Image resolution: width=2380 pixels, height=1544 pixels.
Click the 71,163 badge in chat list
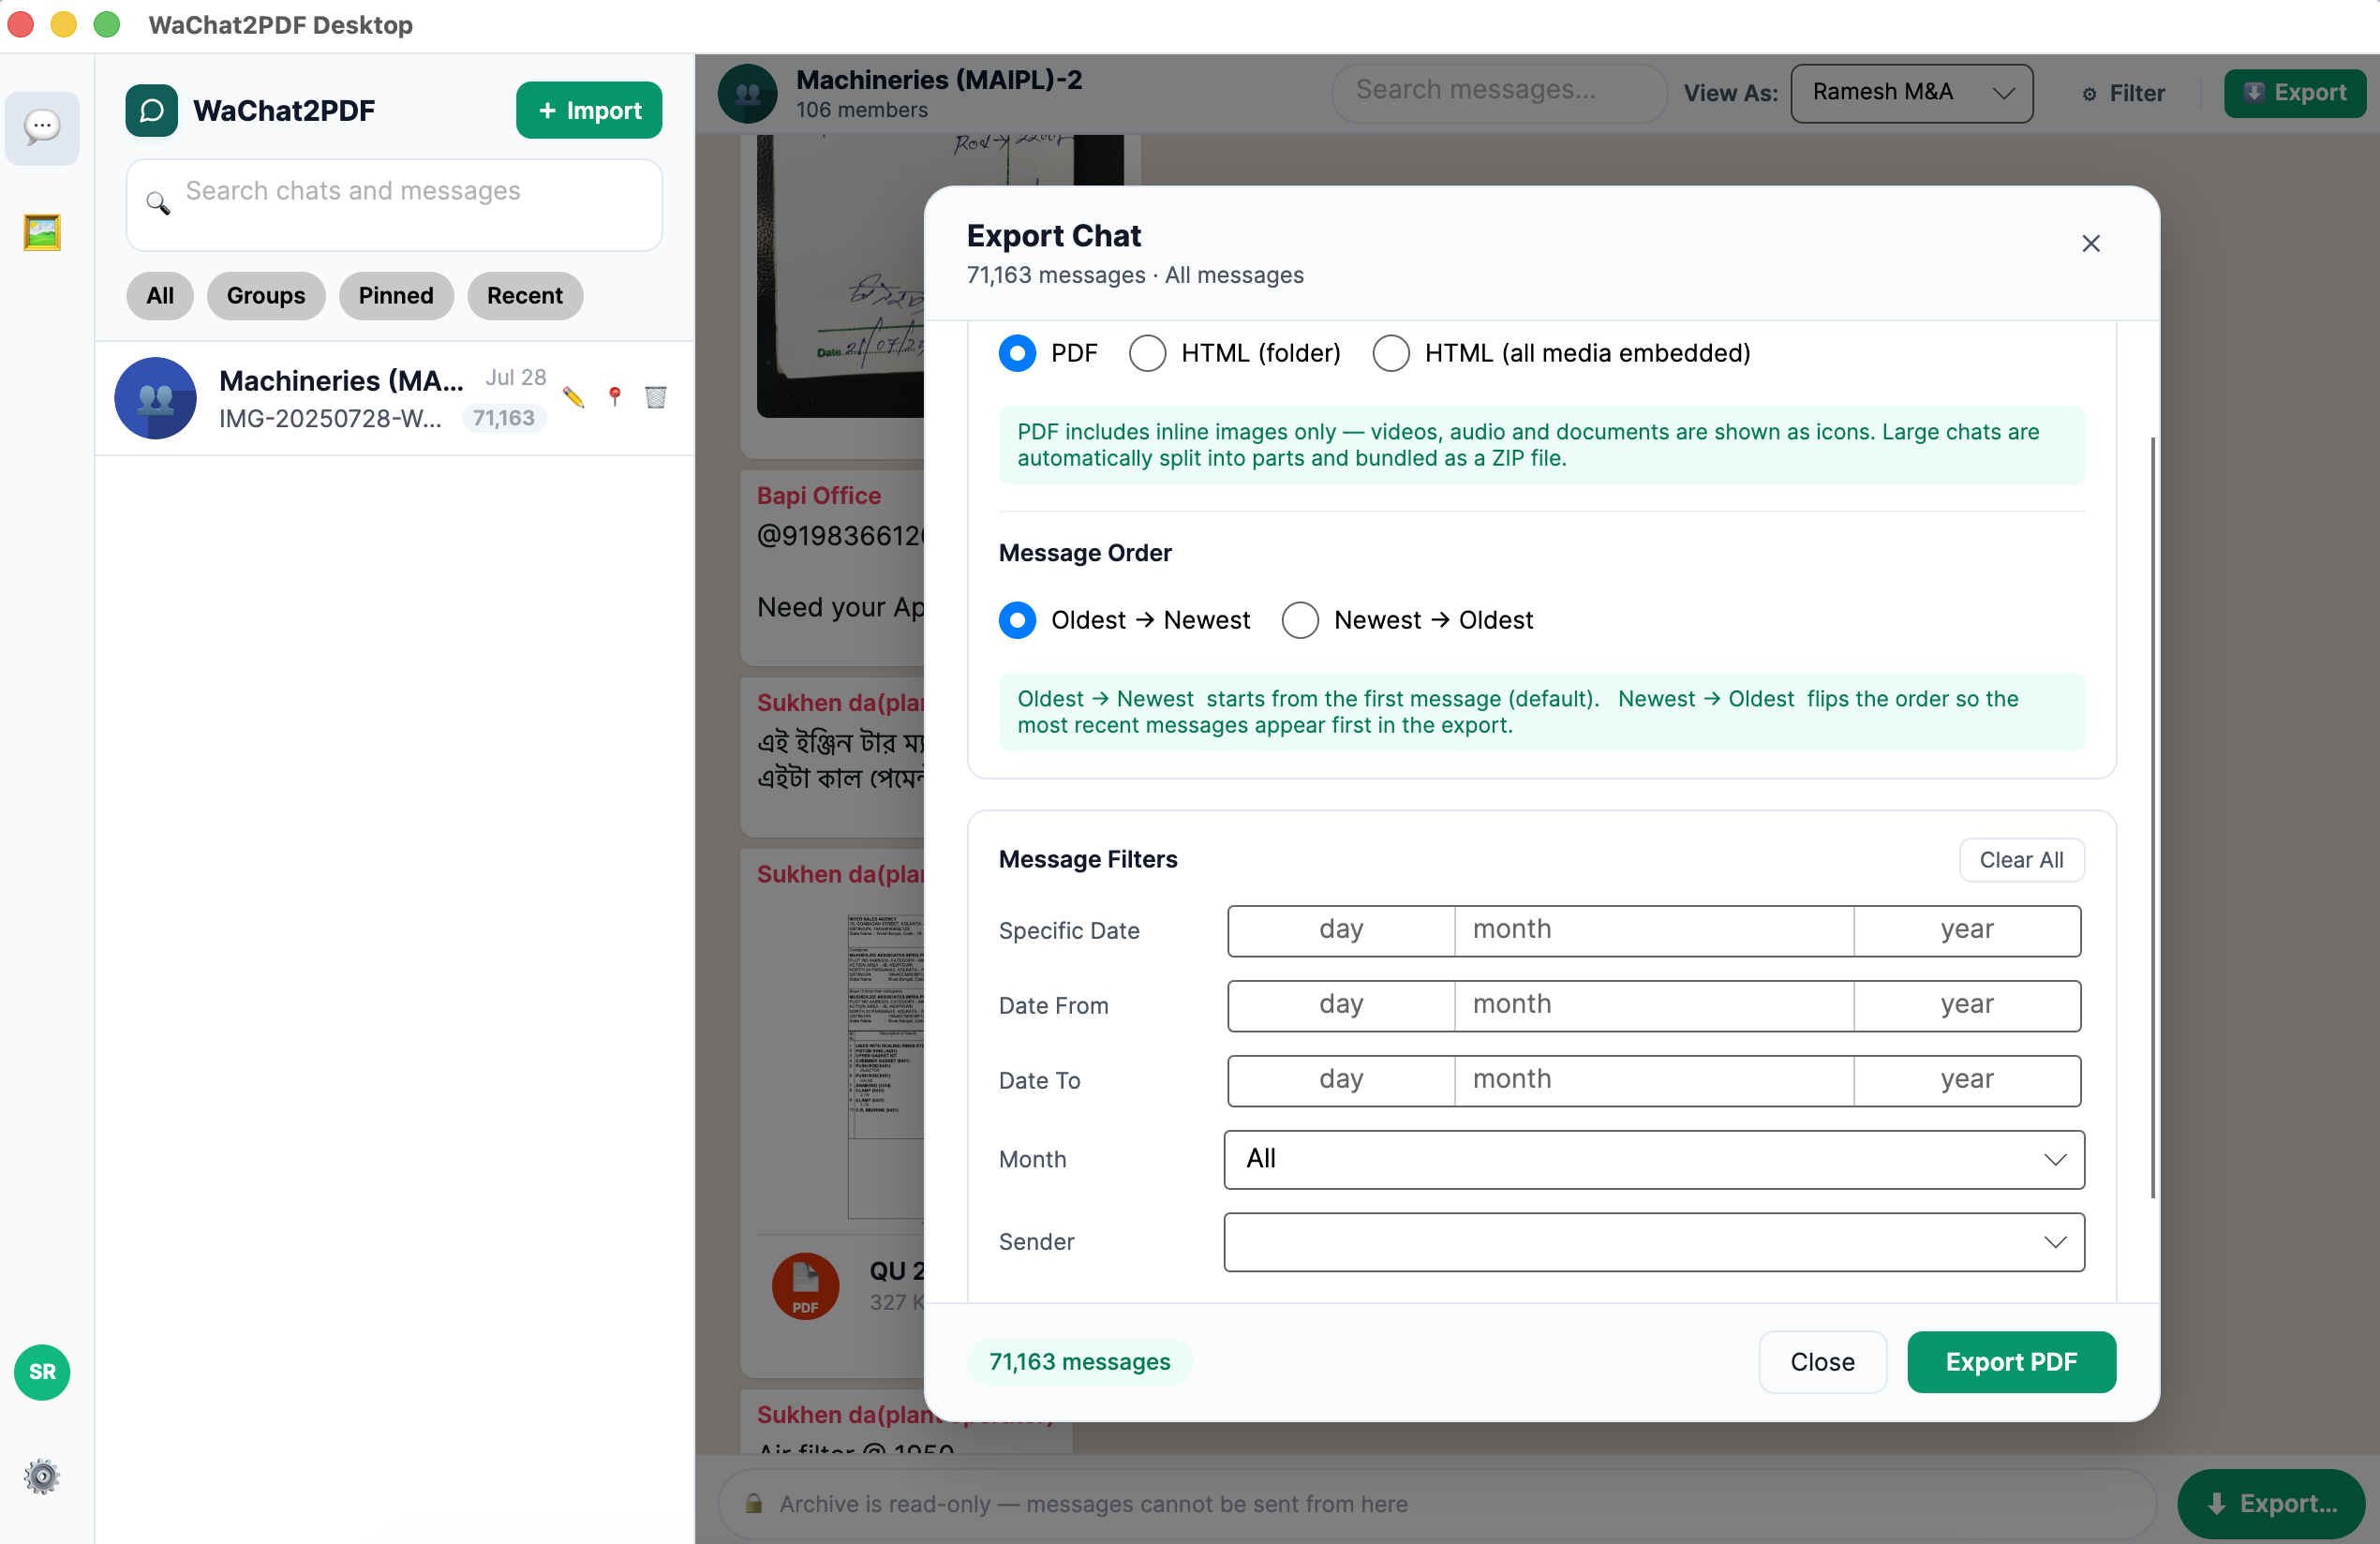pos(504,418)
